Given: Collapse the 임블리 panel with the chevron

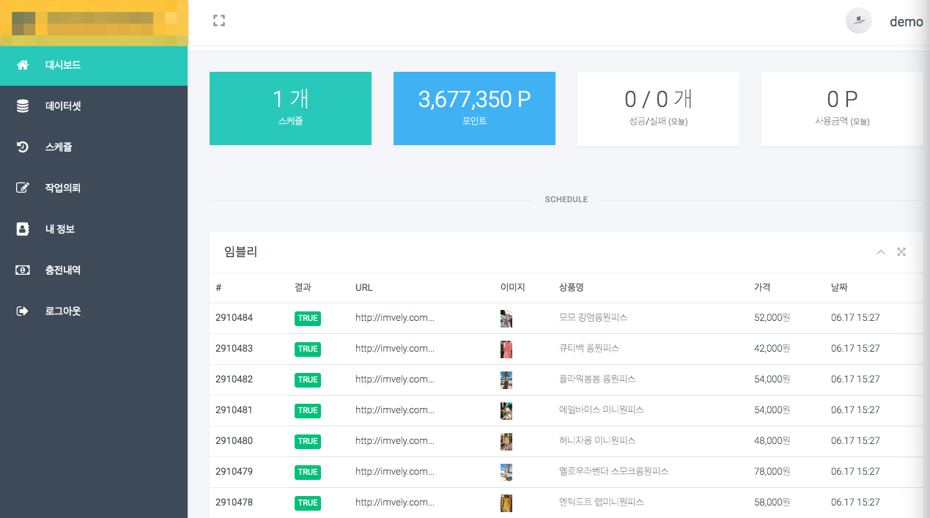Looking at the screenshot, I should point(881,252).
